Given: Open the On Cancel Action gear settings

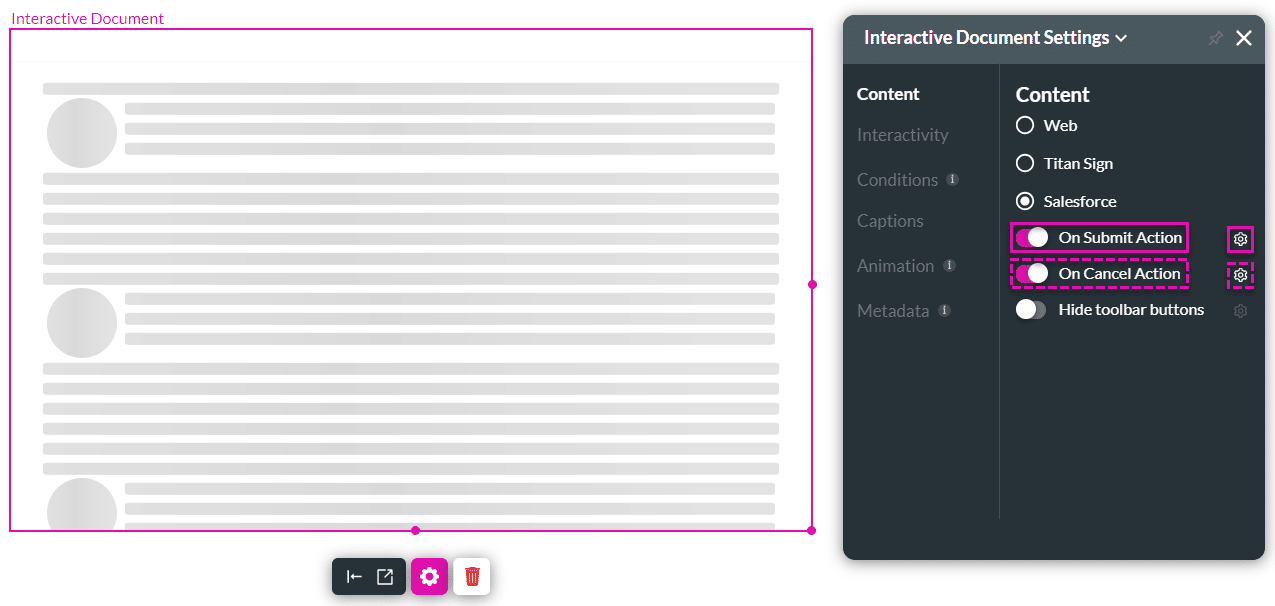Looking at the screenshot, I should [x=1240, y=274].
